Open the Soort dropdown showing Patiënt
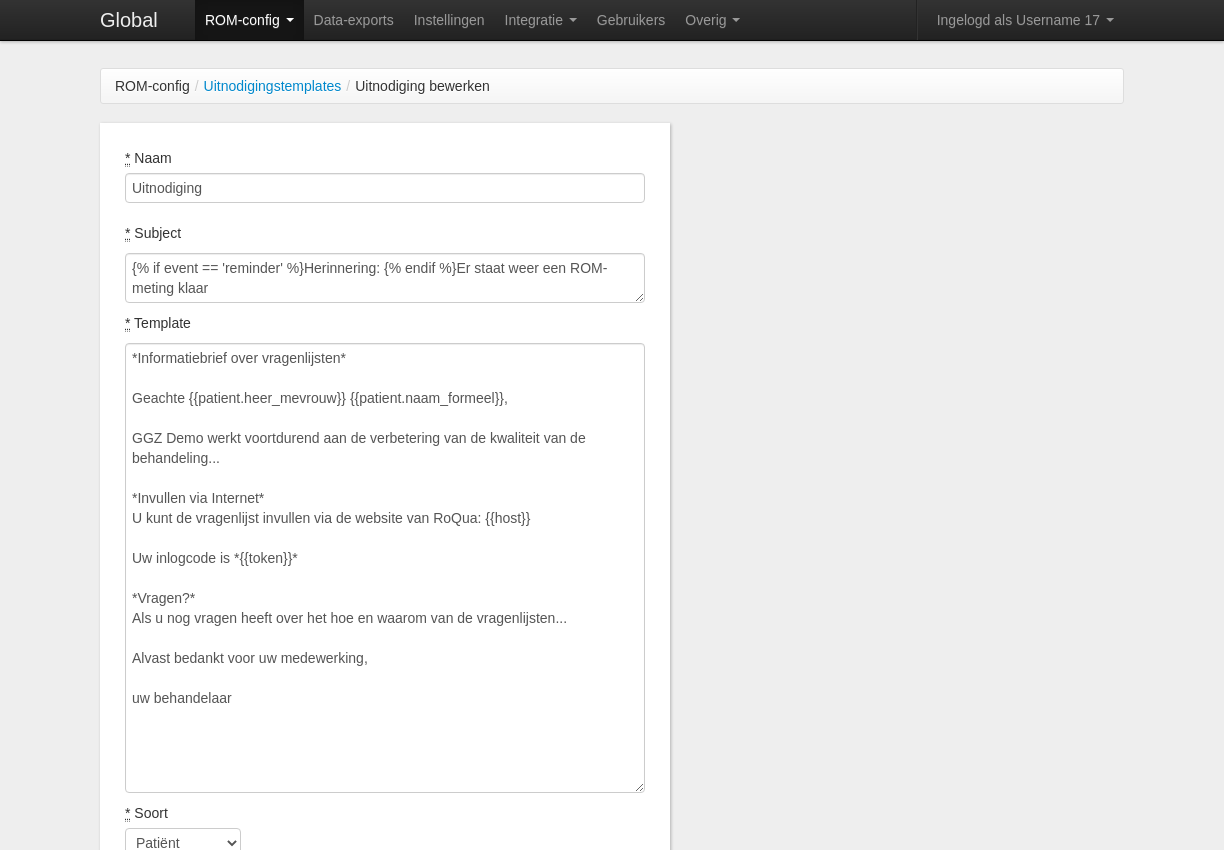The width and height of the screenshot is (1224, 850). 183,842
